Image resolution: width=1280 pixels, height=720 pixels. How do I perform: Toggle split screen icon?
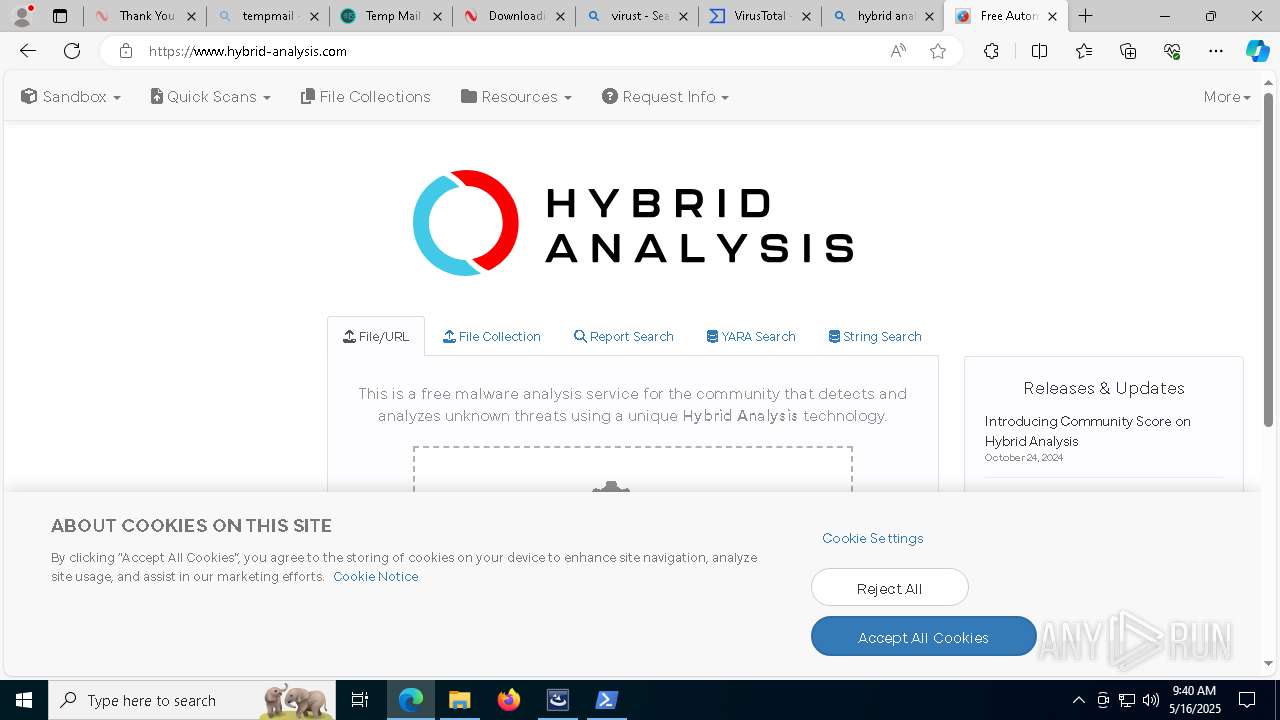[x=1039, y=51]
